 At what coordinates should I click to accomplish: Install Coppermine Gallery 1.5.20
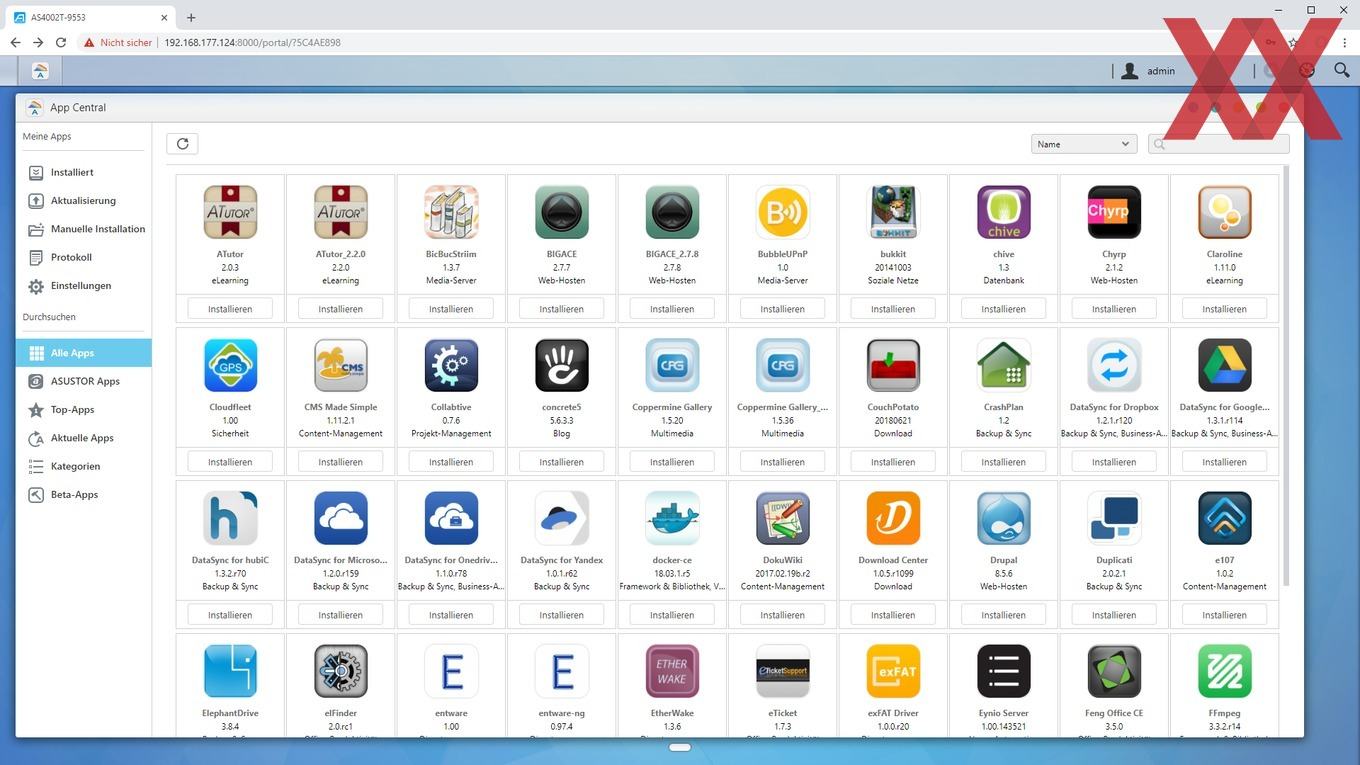coord(672,462)
